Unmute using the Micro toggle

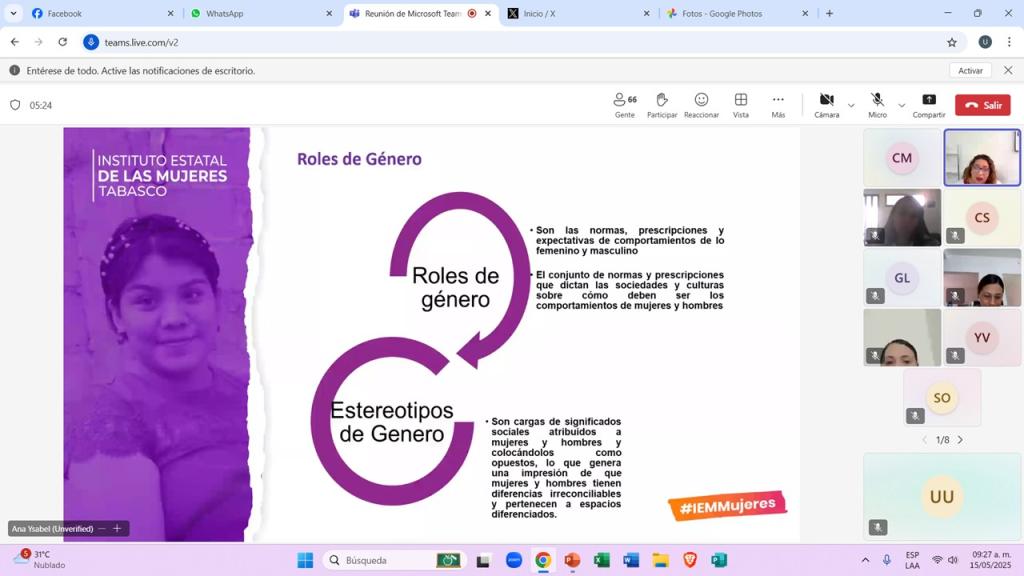(877, 104)
